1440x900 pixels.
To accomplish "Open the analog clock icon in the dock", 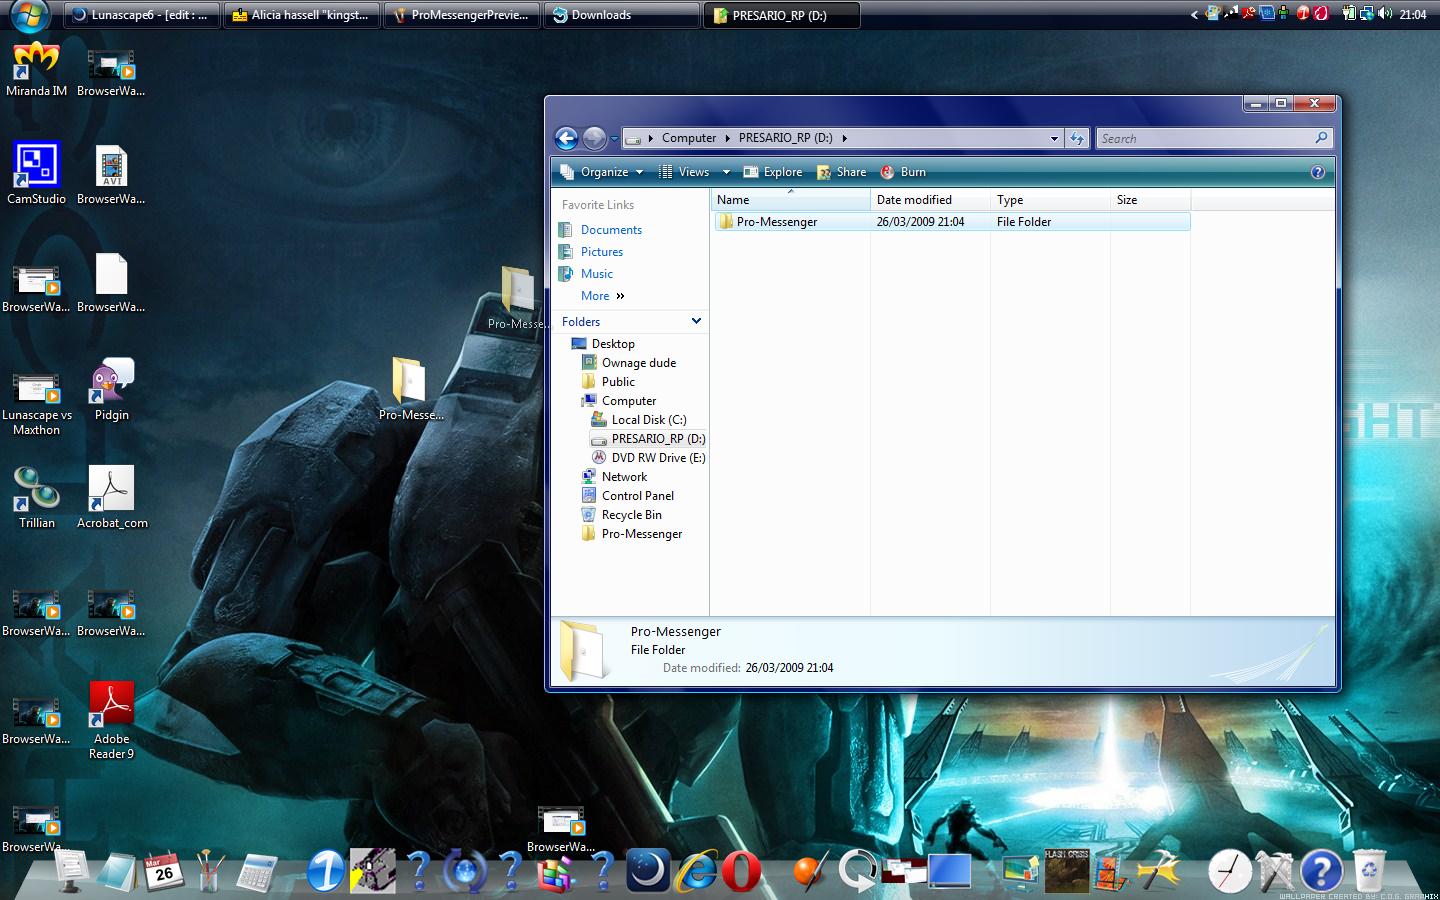I will pos(1230,871).
